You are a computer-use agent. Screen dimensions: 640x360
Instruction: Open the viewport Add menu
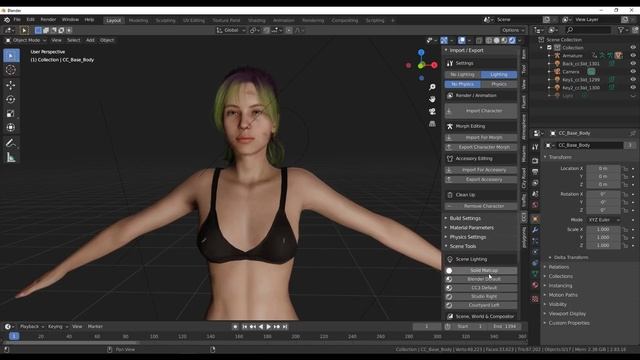tap(90, 40)
